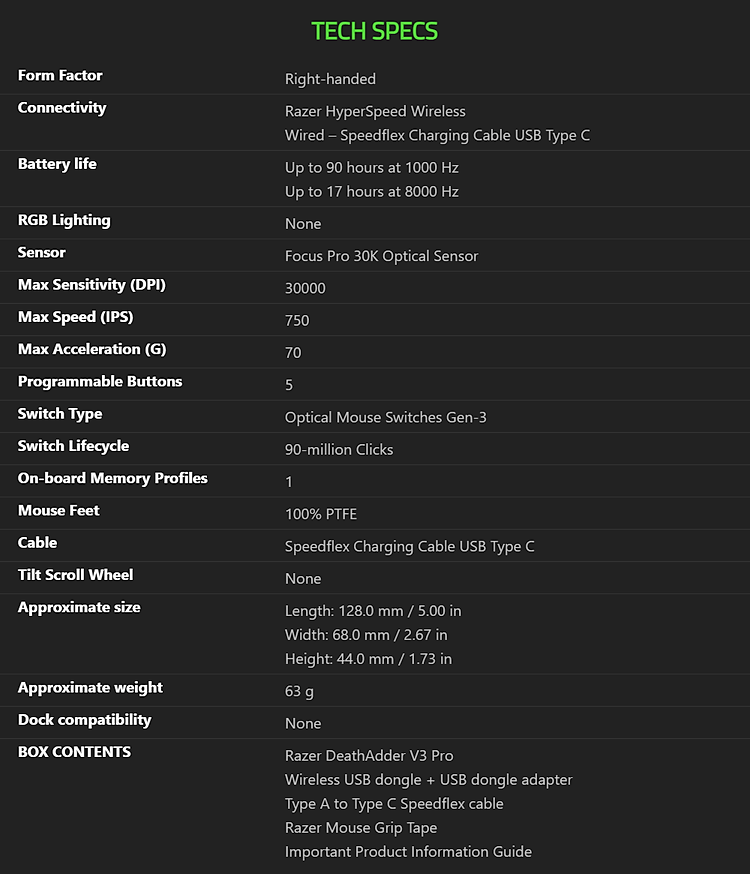
Task: Click the Max Speed value 750
Action: coord(297,320)
